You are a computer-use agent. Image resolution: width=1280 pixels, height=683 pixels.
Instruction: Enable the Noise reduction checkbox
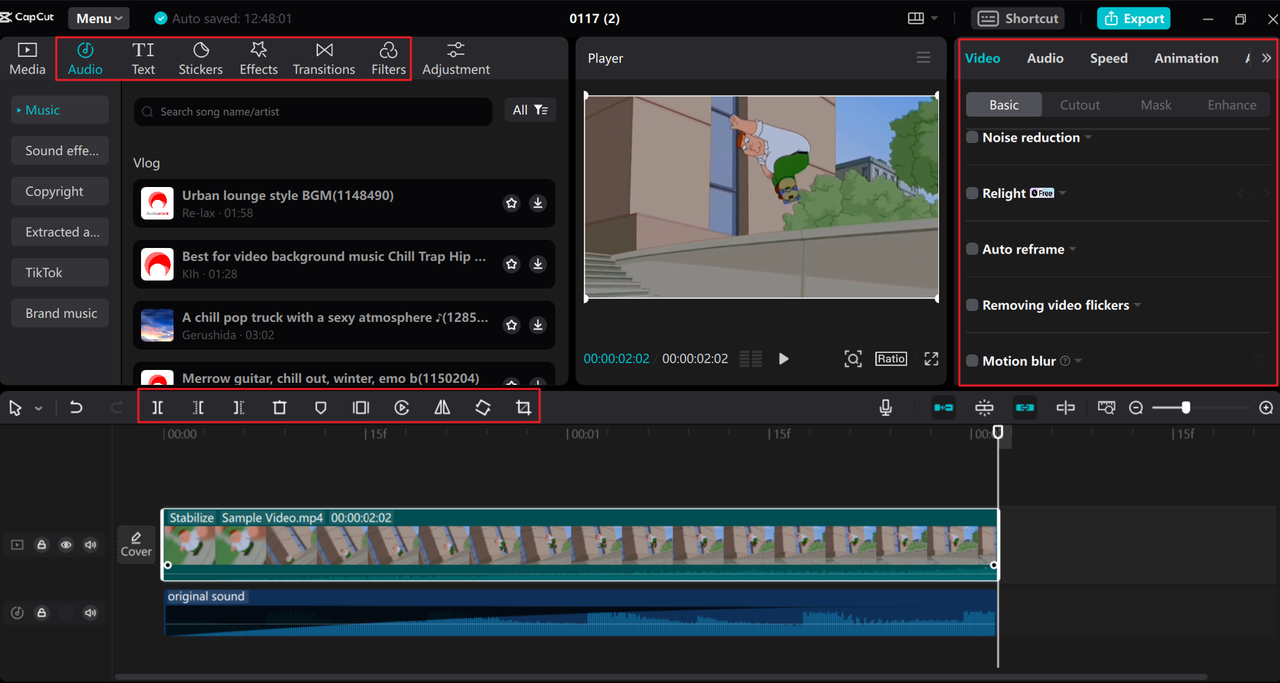point(972,137)
